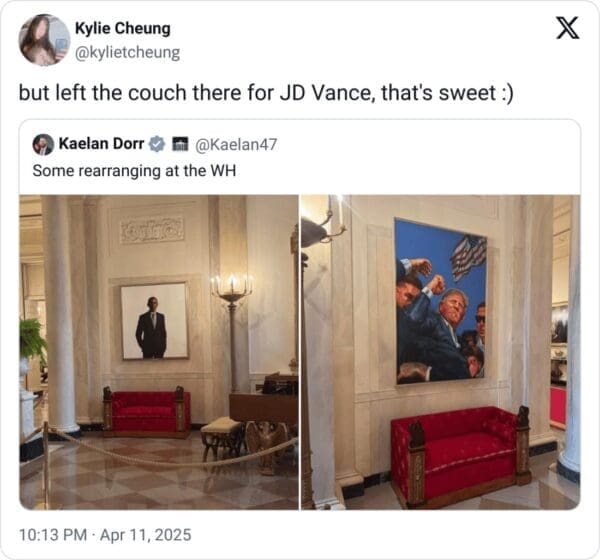Open the right photo with flag painting

(441, 352)
